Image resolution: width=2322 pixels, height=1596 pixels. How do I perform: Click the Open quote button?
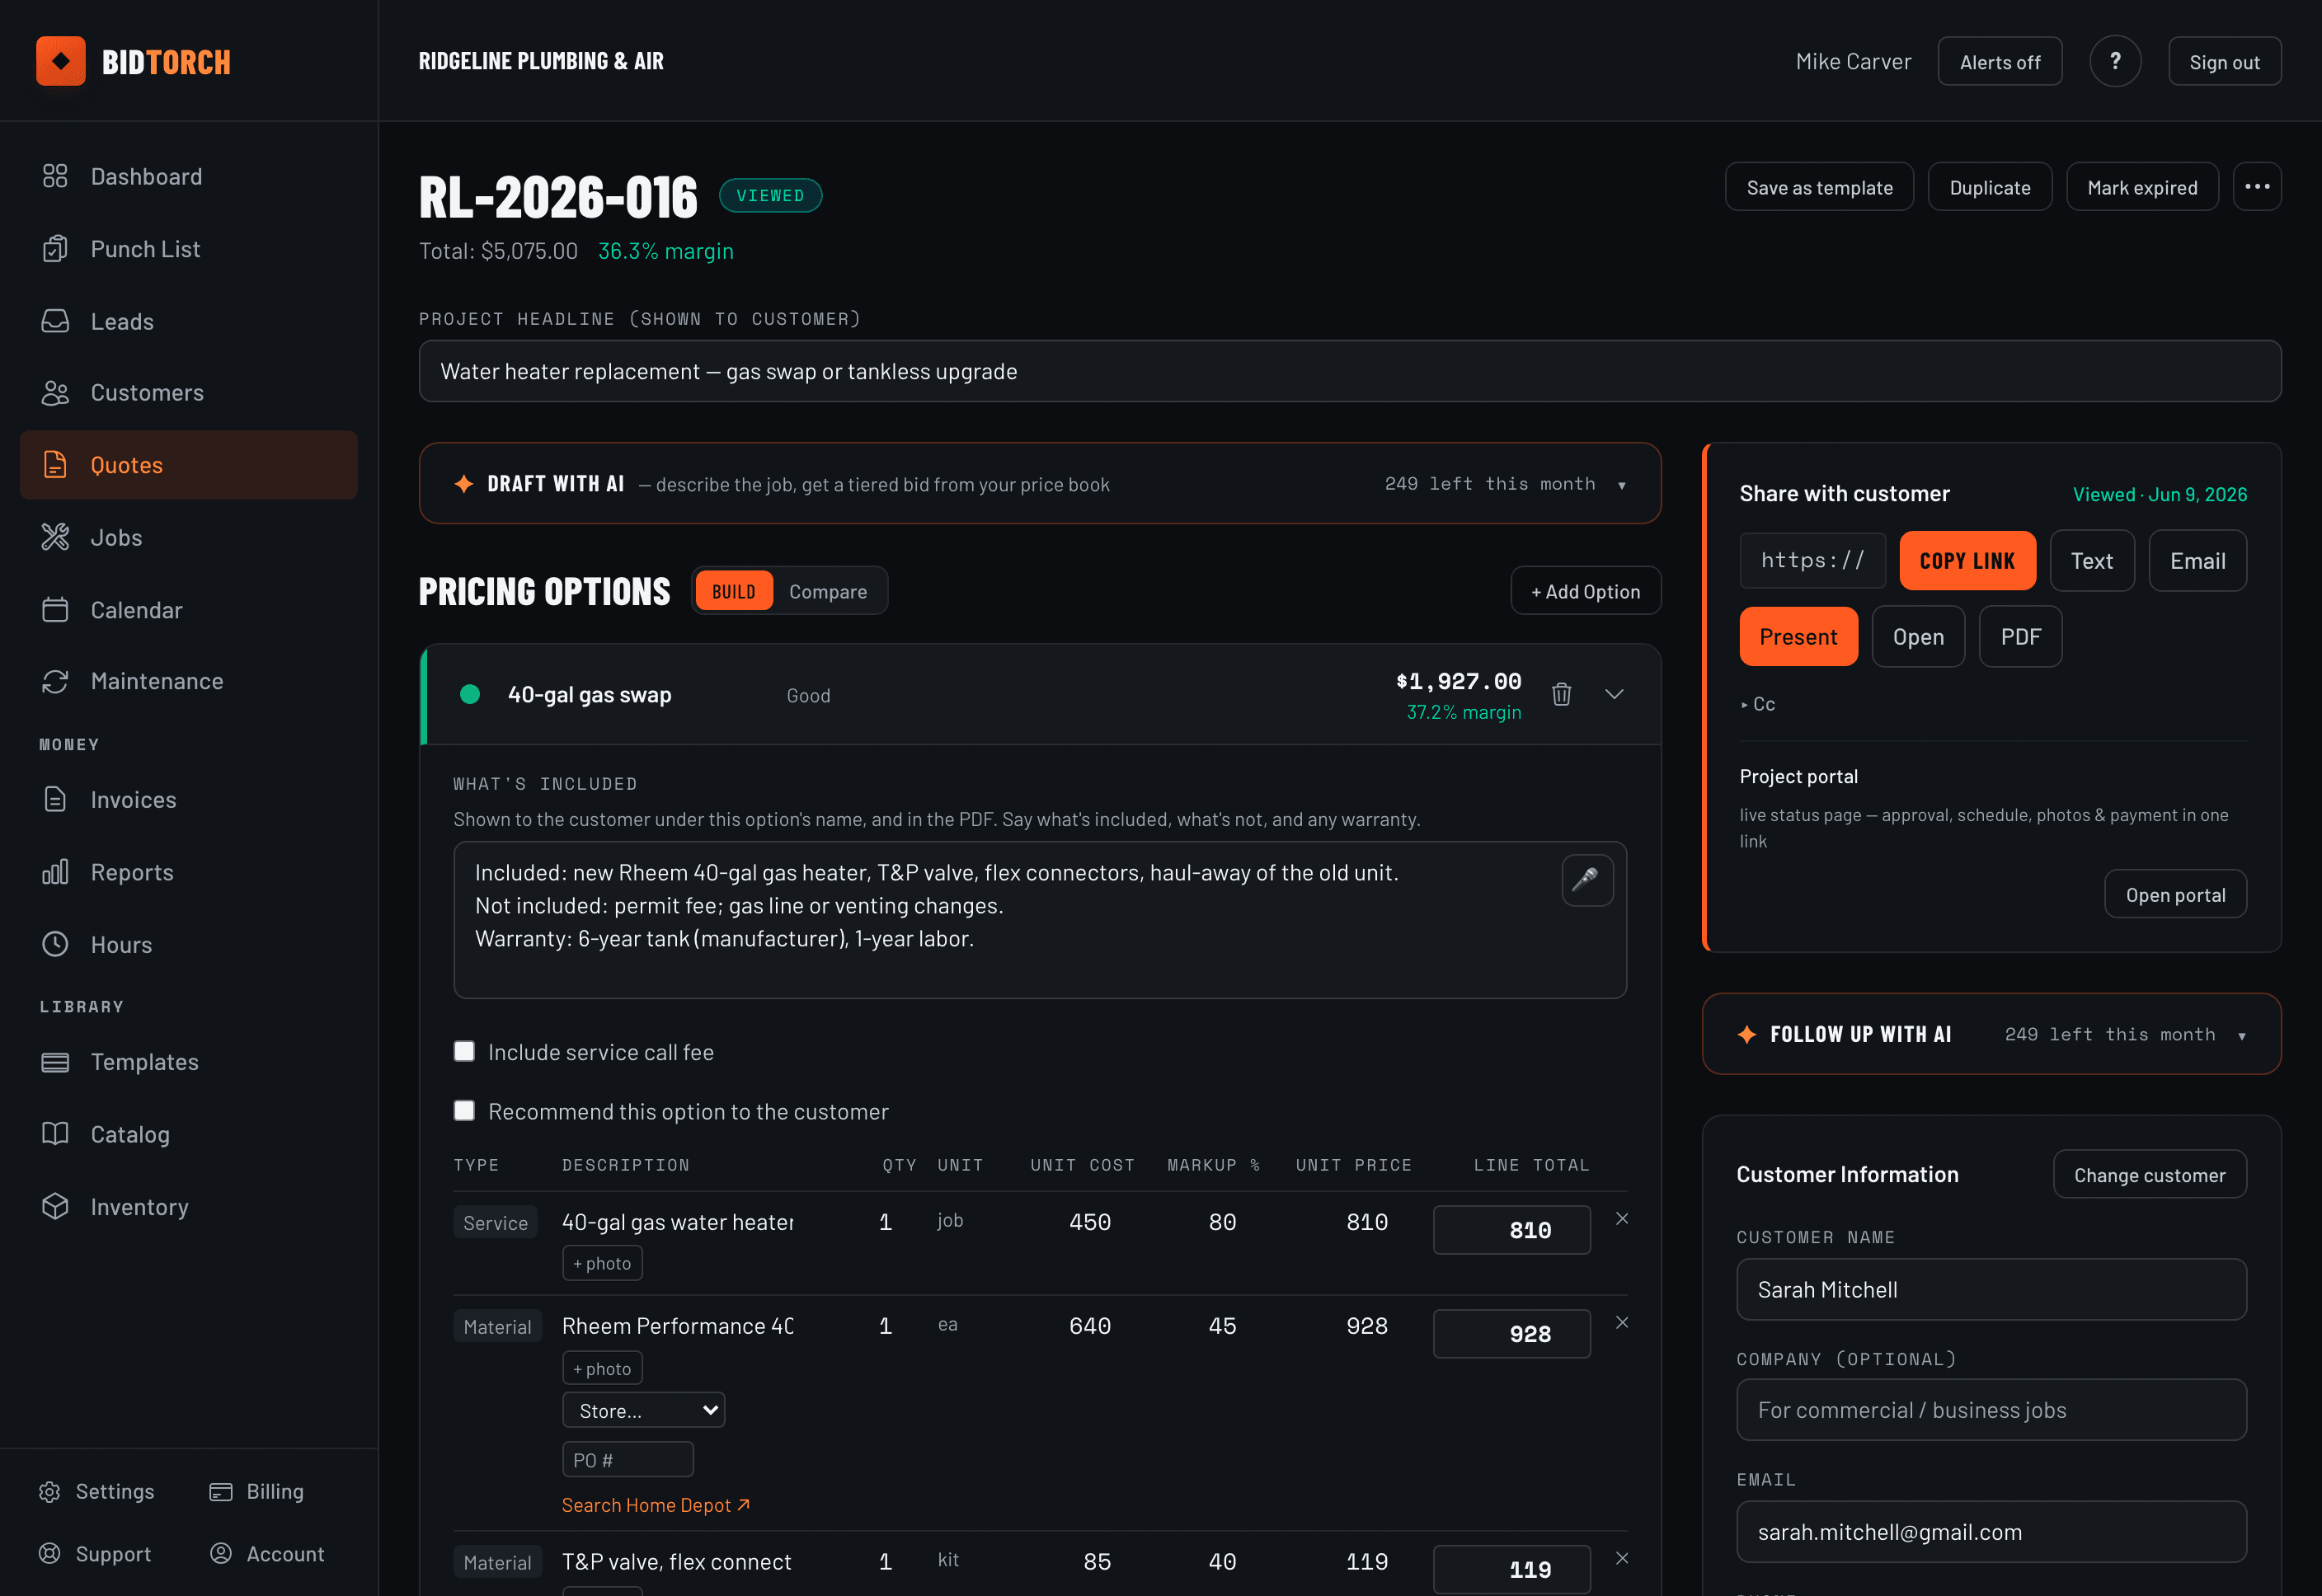pos(1917,636)
